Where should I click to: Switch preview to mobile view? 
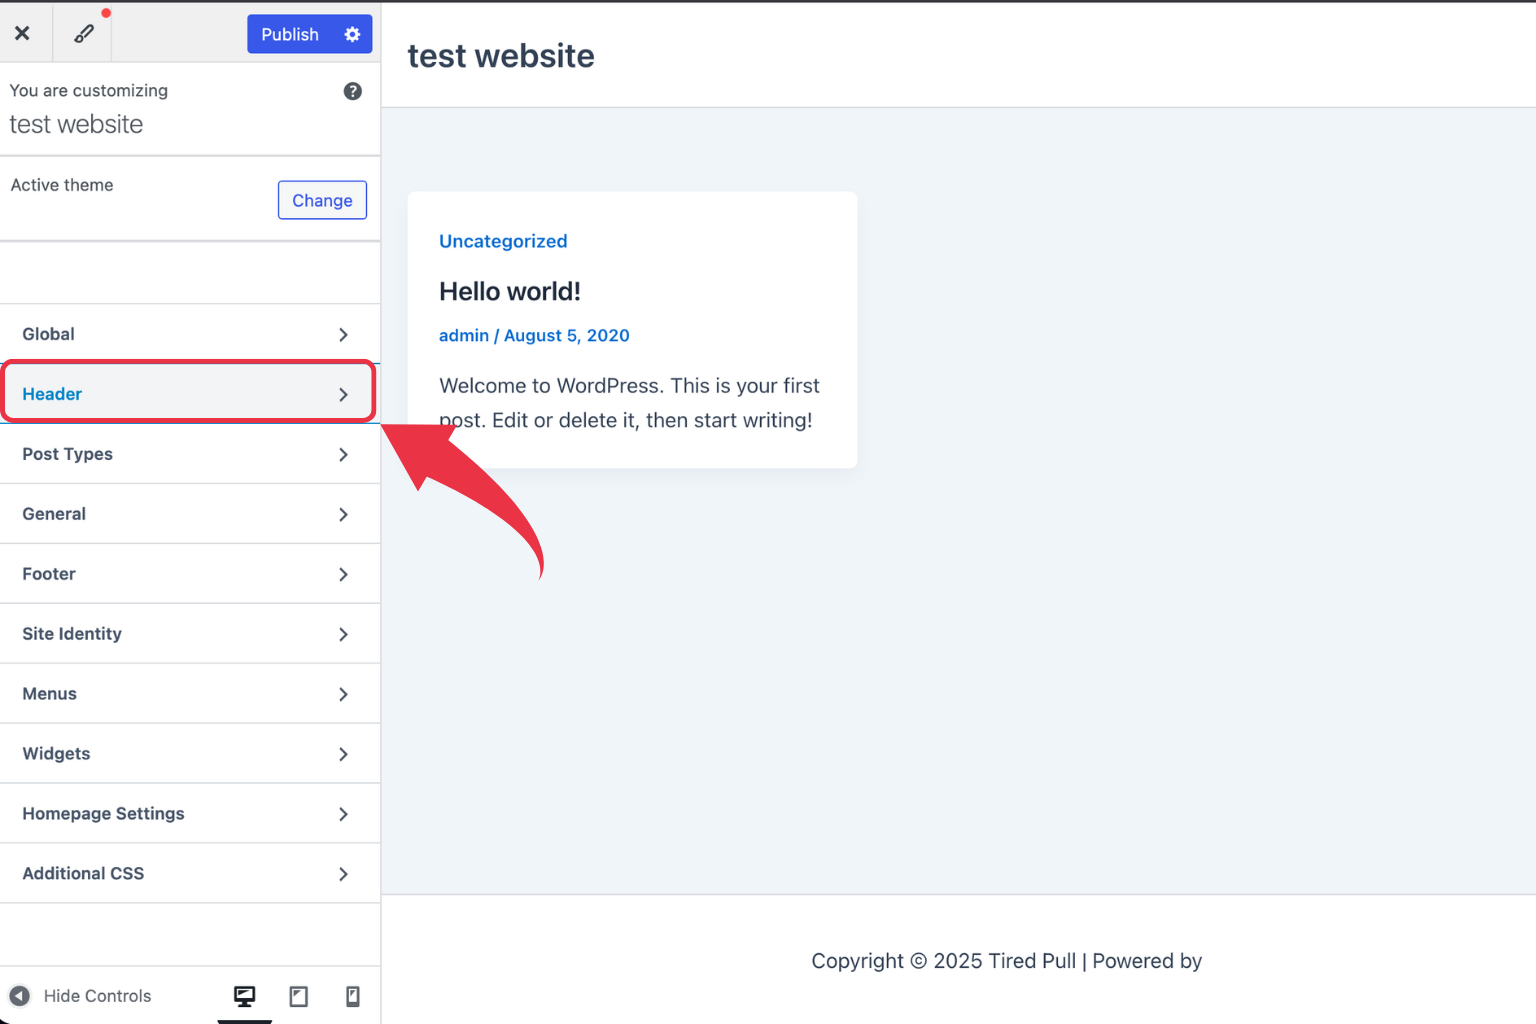coord(352,996)
